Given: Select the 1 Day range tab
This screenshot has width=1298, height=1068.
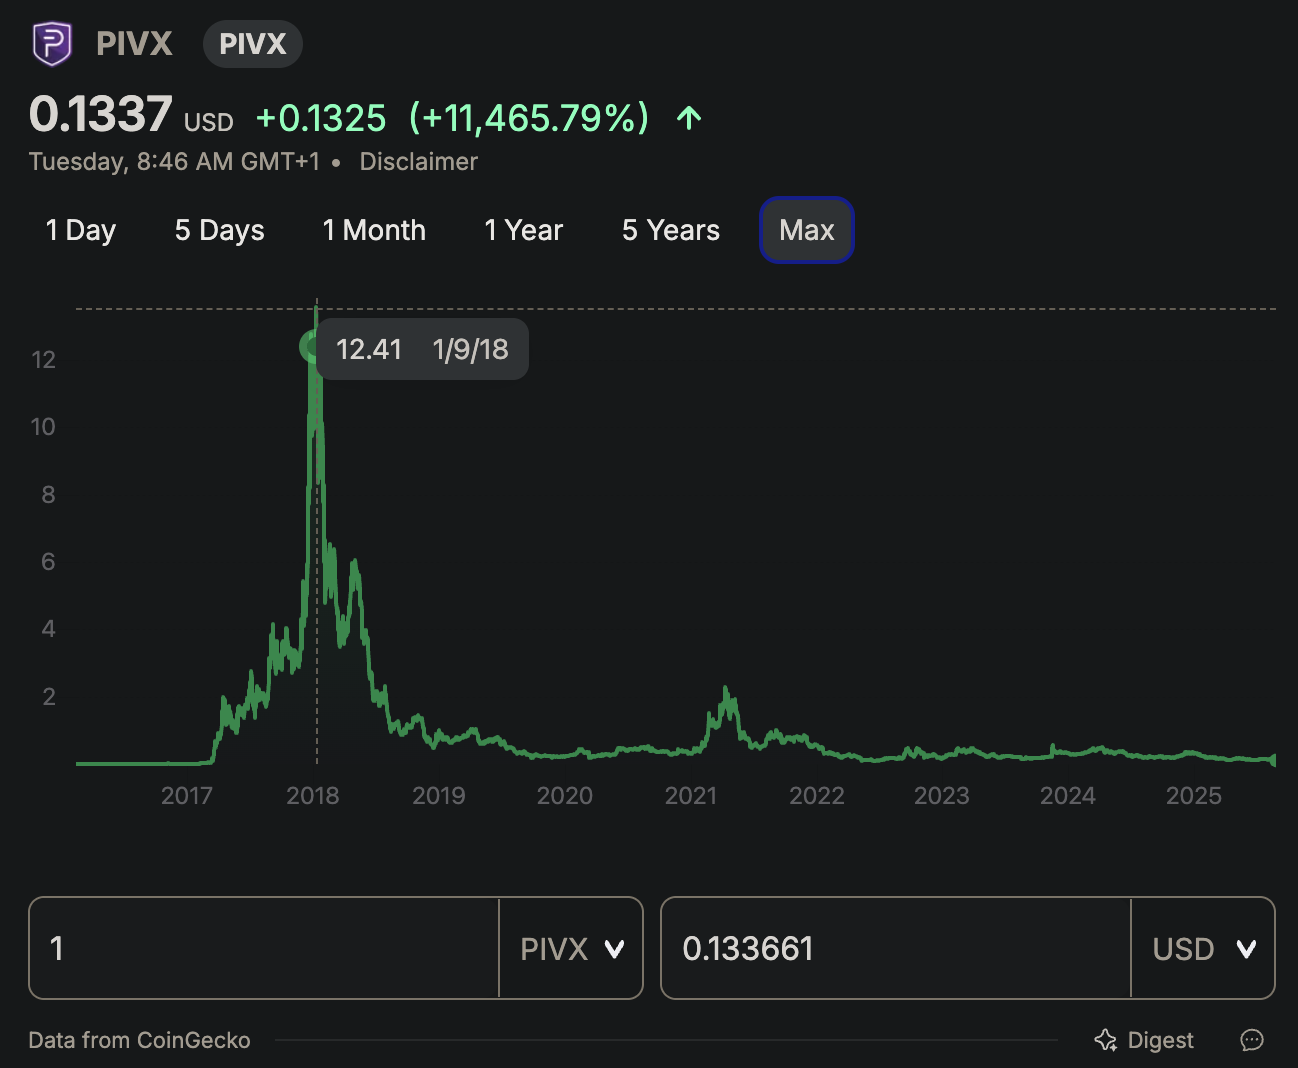Looking at the screenshot, I should tap(81, 230).
